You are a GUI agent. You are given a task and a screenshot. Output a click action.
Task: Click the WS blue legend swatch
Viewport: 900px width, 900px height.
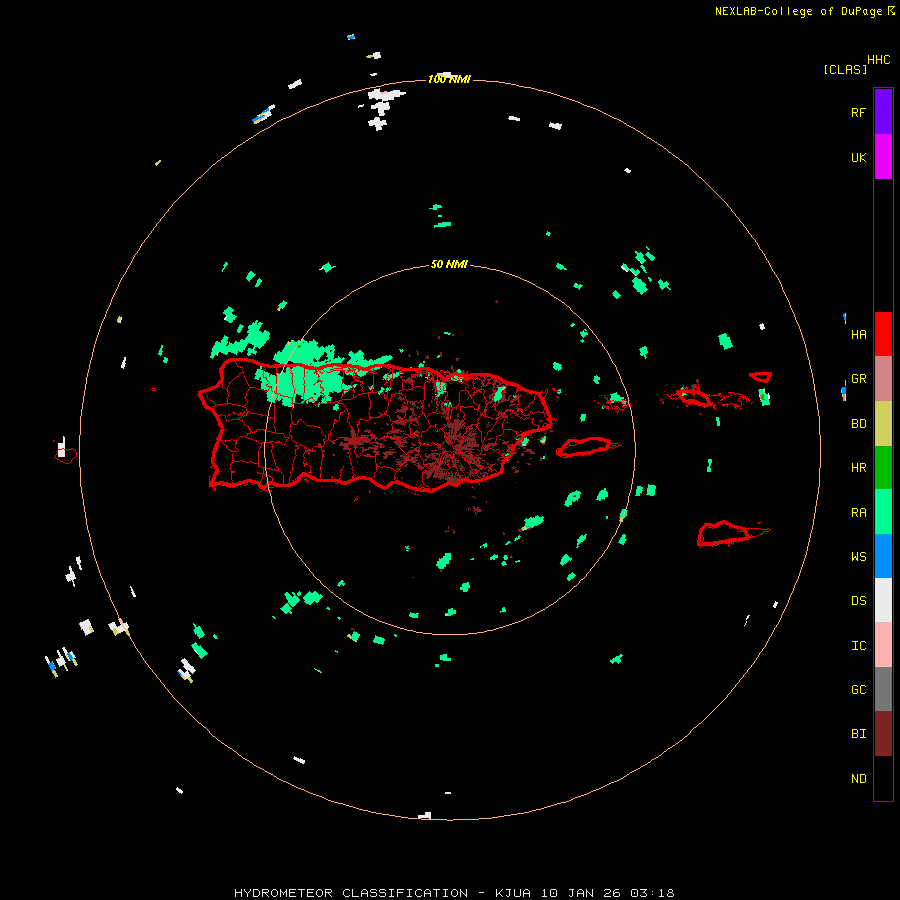tap(883, 556)
